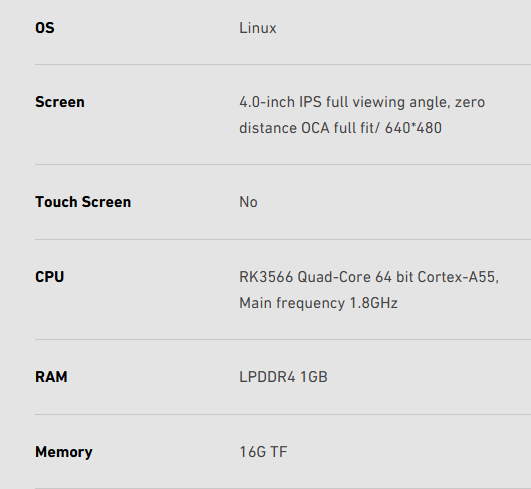
Task: Click the No value for Touch Screen
Action: point(248,202)
